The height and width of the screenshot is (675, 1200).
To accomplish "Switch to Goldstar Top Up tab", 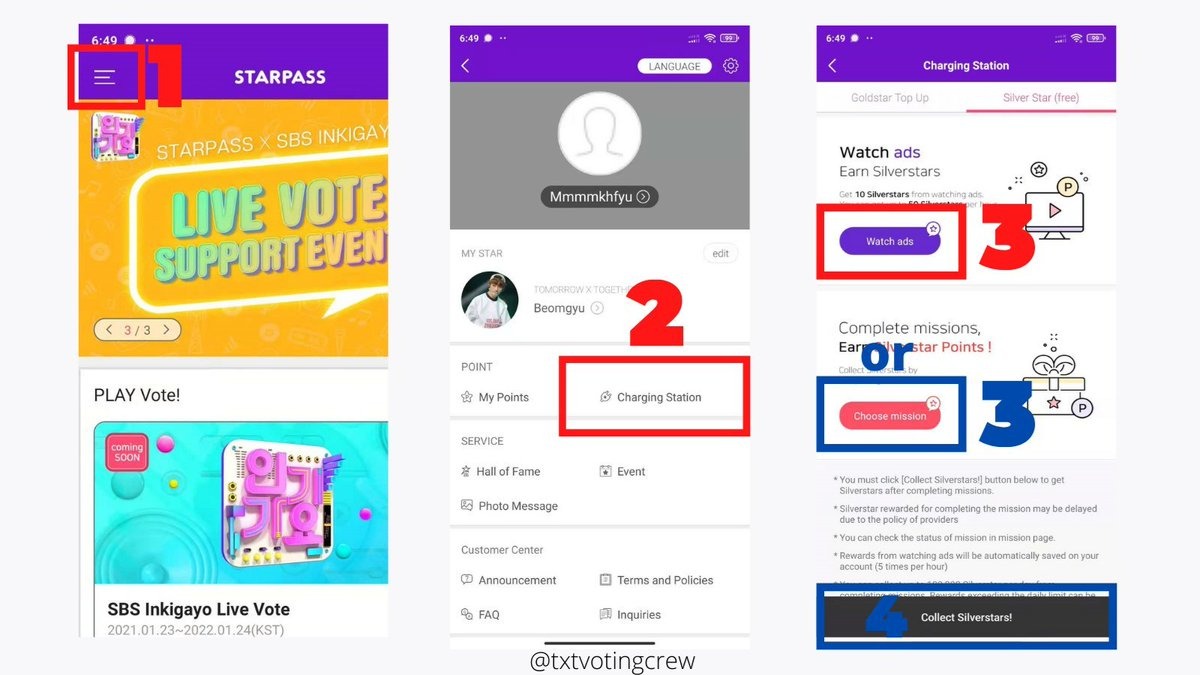I will [x=890, y=98].
